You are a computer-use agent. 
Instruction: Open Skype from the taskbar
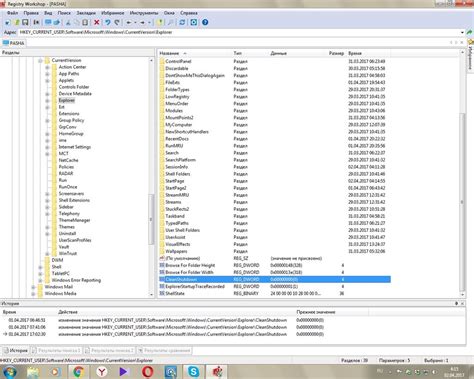pos(193,372)
